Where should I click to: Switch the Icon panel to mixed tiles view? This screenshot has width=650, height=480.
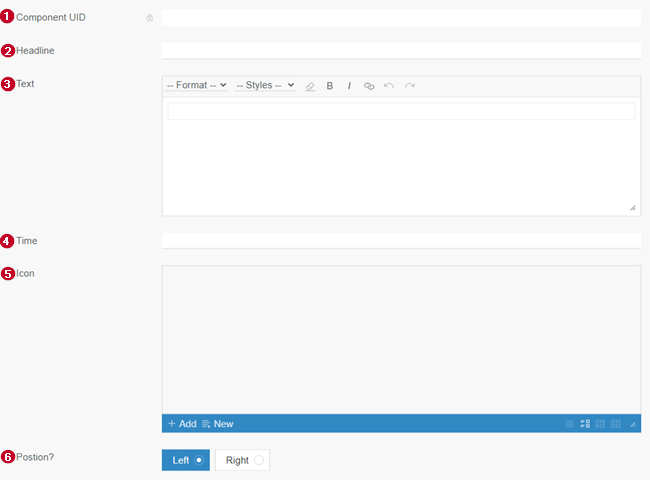[x=600, y=424]
